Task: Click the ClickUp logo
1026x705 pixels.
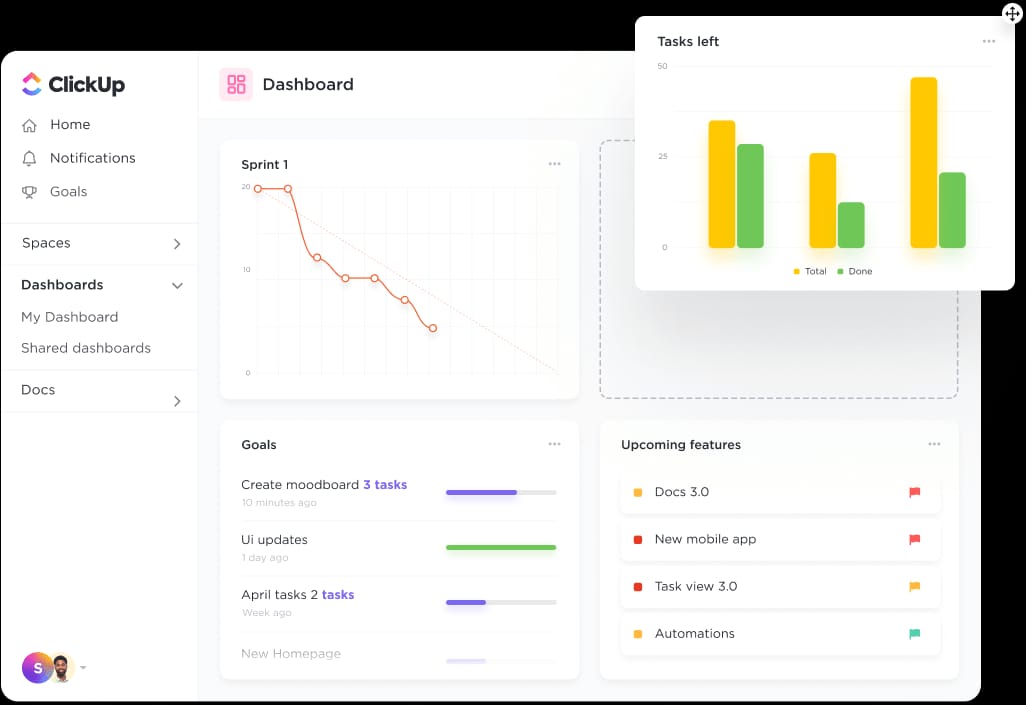Action: [73, 84]
